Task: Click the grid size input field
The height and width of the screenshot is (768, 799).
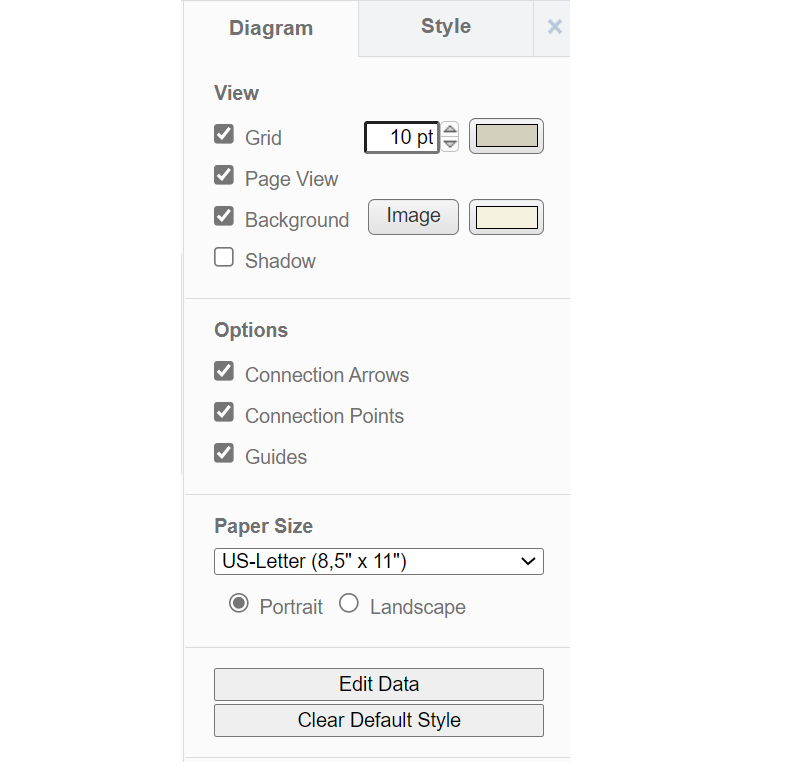Action: pyautogui.click(x=401, y=137)
